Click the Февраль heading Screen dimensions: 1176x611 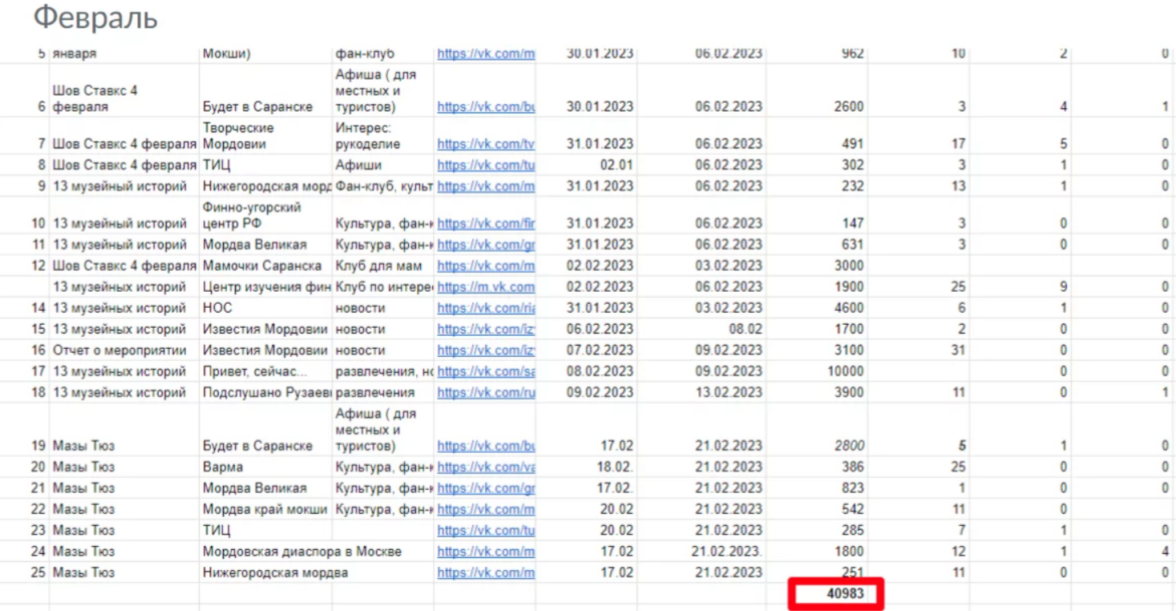pyautogui.click(x=95, y=18)
